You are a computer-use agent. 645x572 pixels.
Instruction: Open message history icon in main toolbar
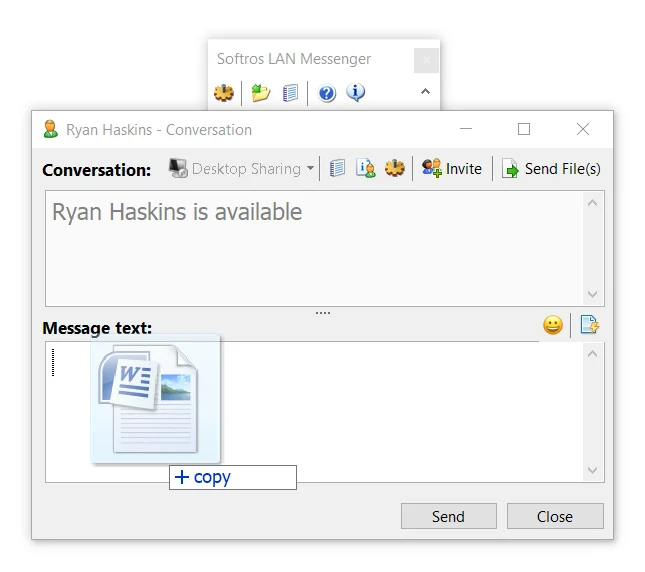(x=290, y=93)
